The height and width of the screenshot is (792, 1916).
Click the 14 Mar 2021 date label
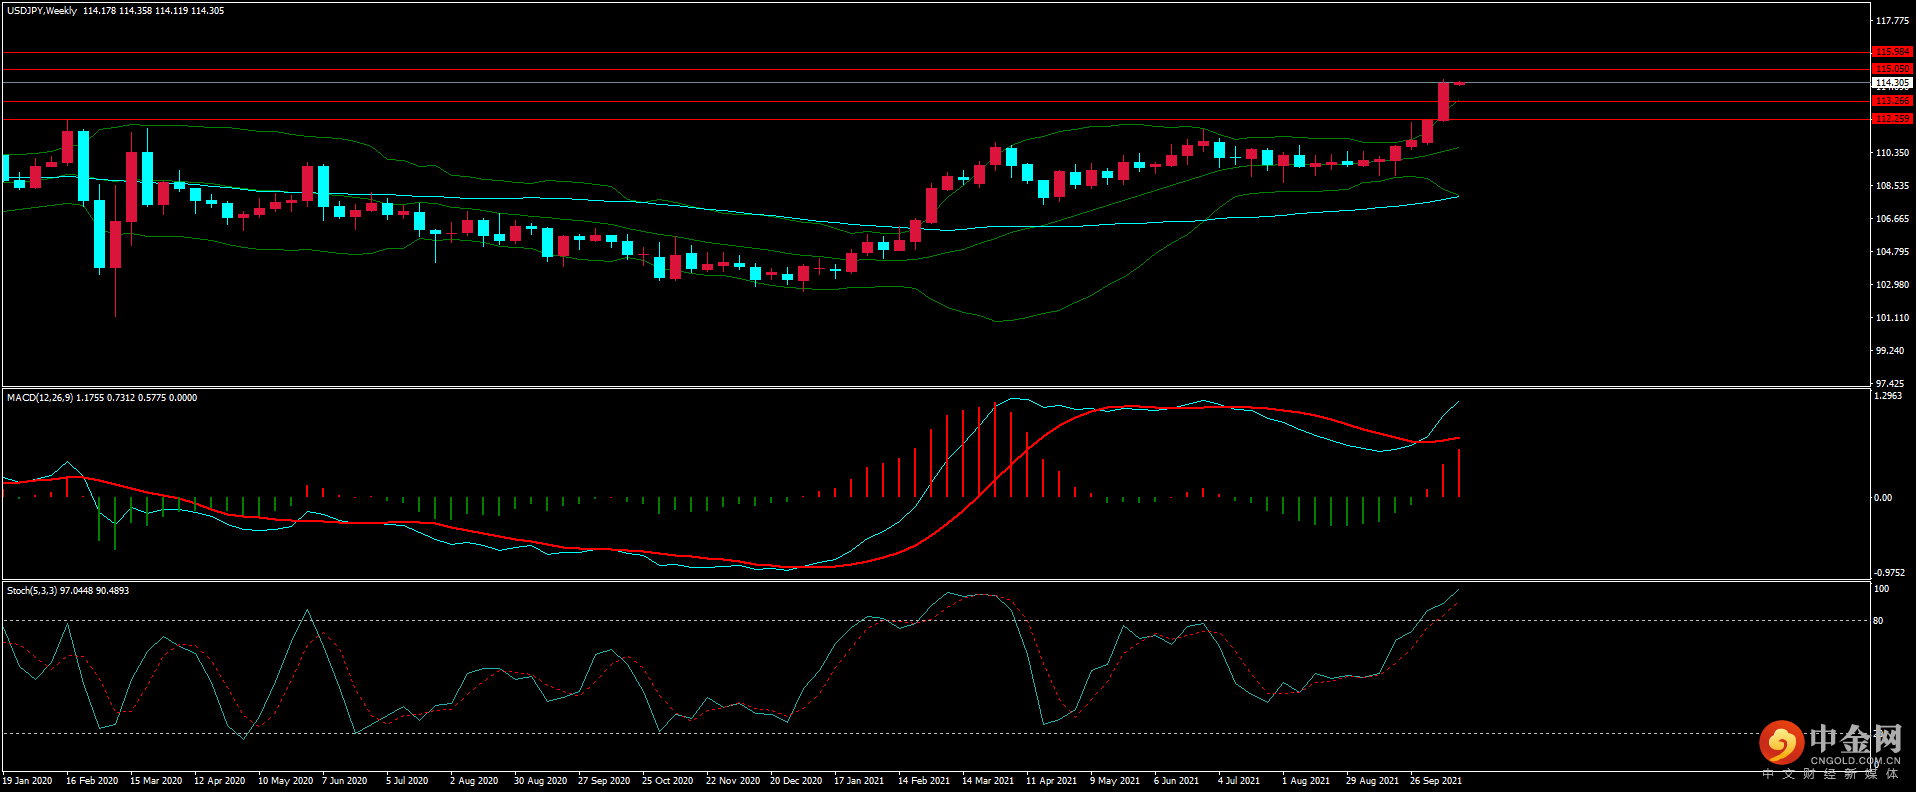click(x=987, y=781)
